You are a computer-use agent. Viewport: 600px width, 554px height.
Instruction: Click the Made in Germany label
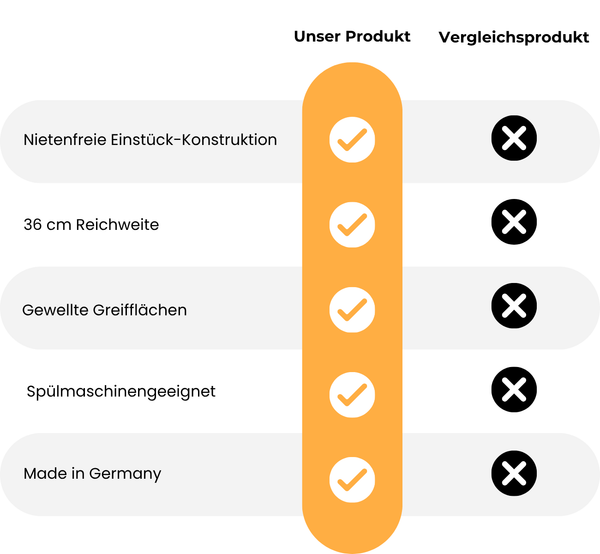tap(92, 473)
